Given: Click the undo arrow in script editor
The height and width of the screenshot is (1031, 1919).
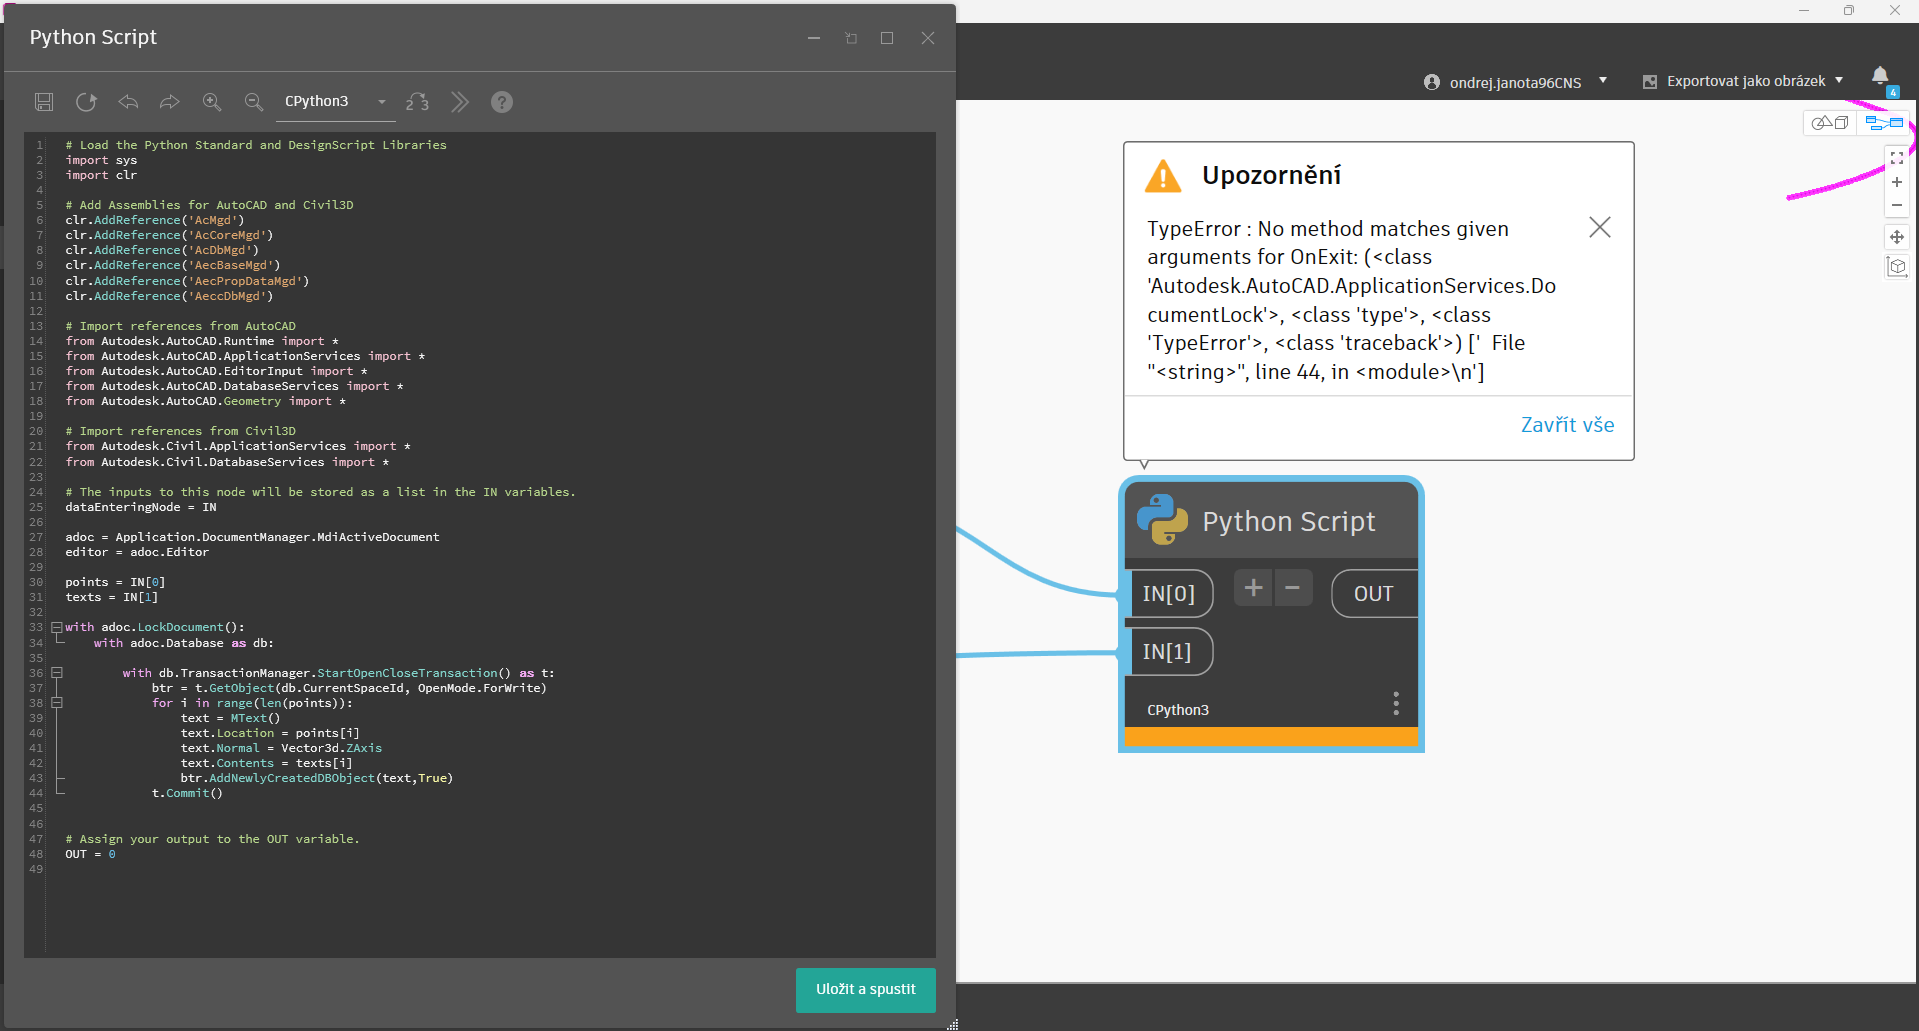Looking at the screenshot, I should (x=128, y=102).
